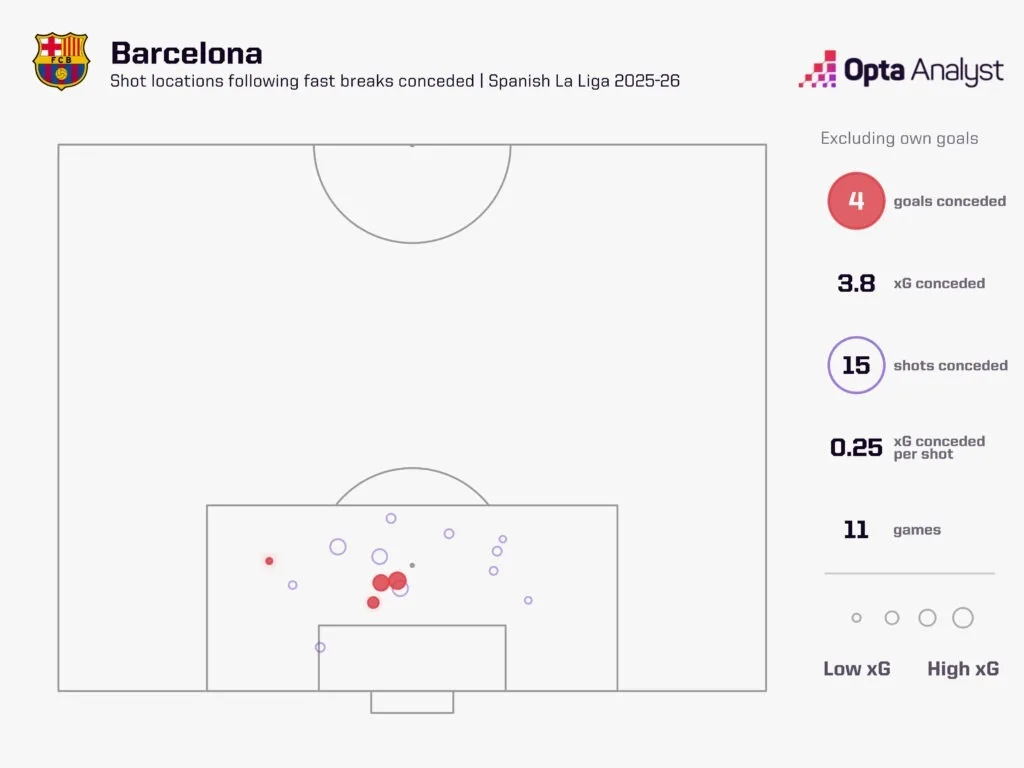This screenshot has height=768, width=1024.
Task: Click the Barcelona title text
Action: tap(186, 52)
